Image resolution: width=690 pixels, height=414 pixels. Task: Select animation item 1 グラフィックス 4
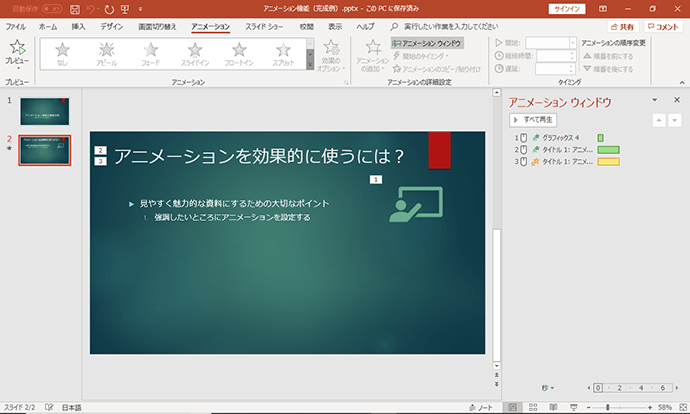click(559, 138)
